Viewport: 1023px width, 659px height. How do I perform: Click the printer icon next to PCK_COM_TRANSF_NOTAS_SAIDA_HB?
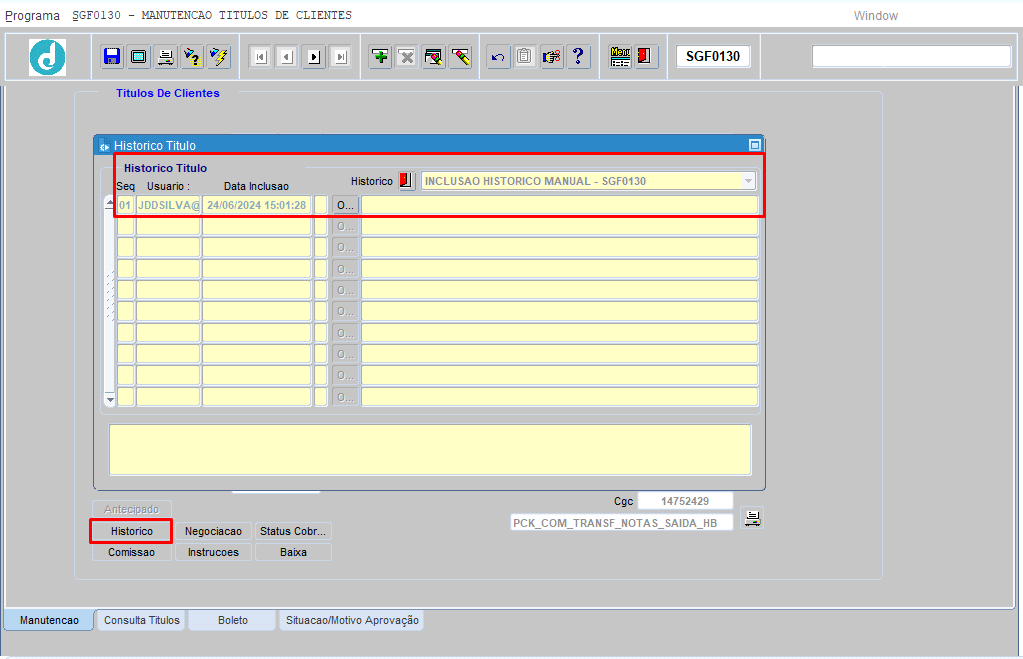[x=753, y=518]
